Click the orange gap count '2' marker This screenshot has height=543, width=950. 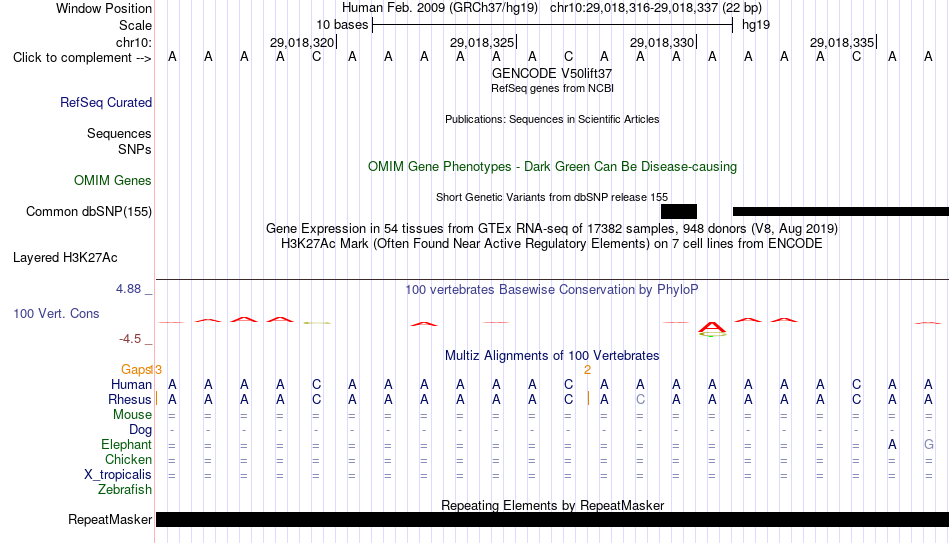coord(587,370)
